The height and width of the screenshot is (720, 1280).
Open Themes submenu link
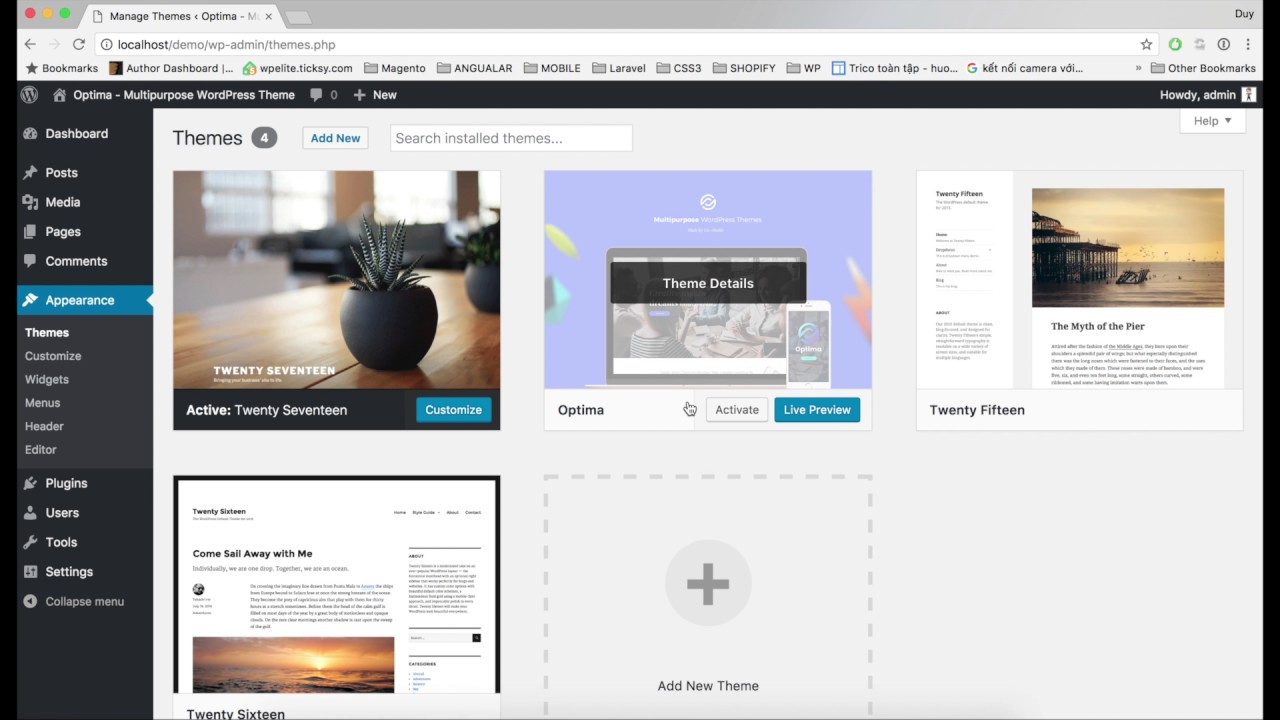point(47,333)
